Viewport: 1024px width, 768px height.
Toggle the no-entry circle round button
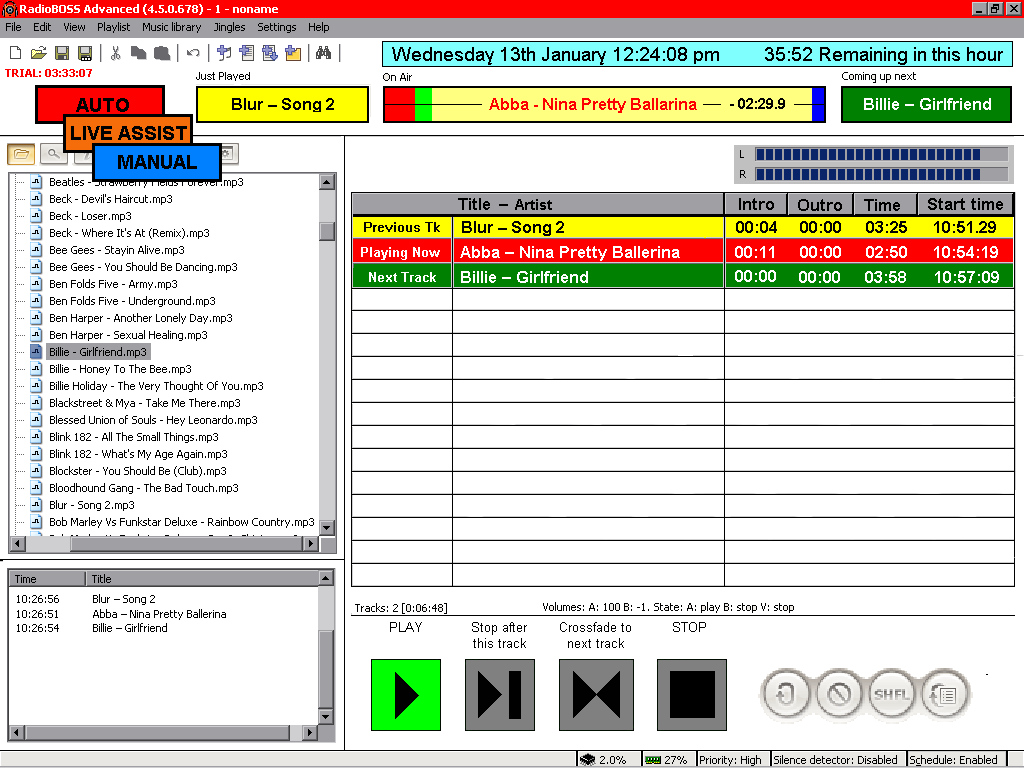click(839, 694)
